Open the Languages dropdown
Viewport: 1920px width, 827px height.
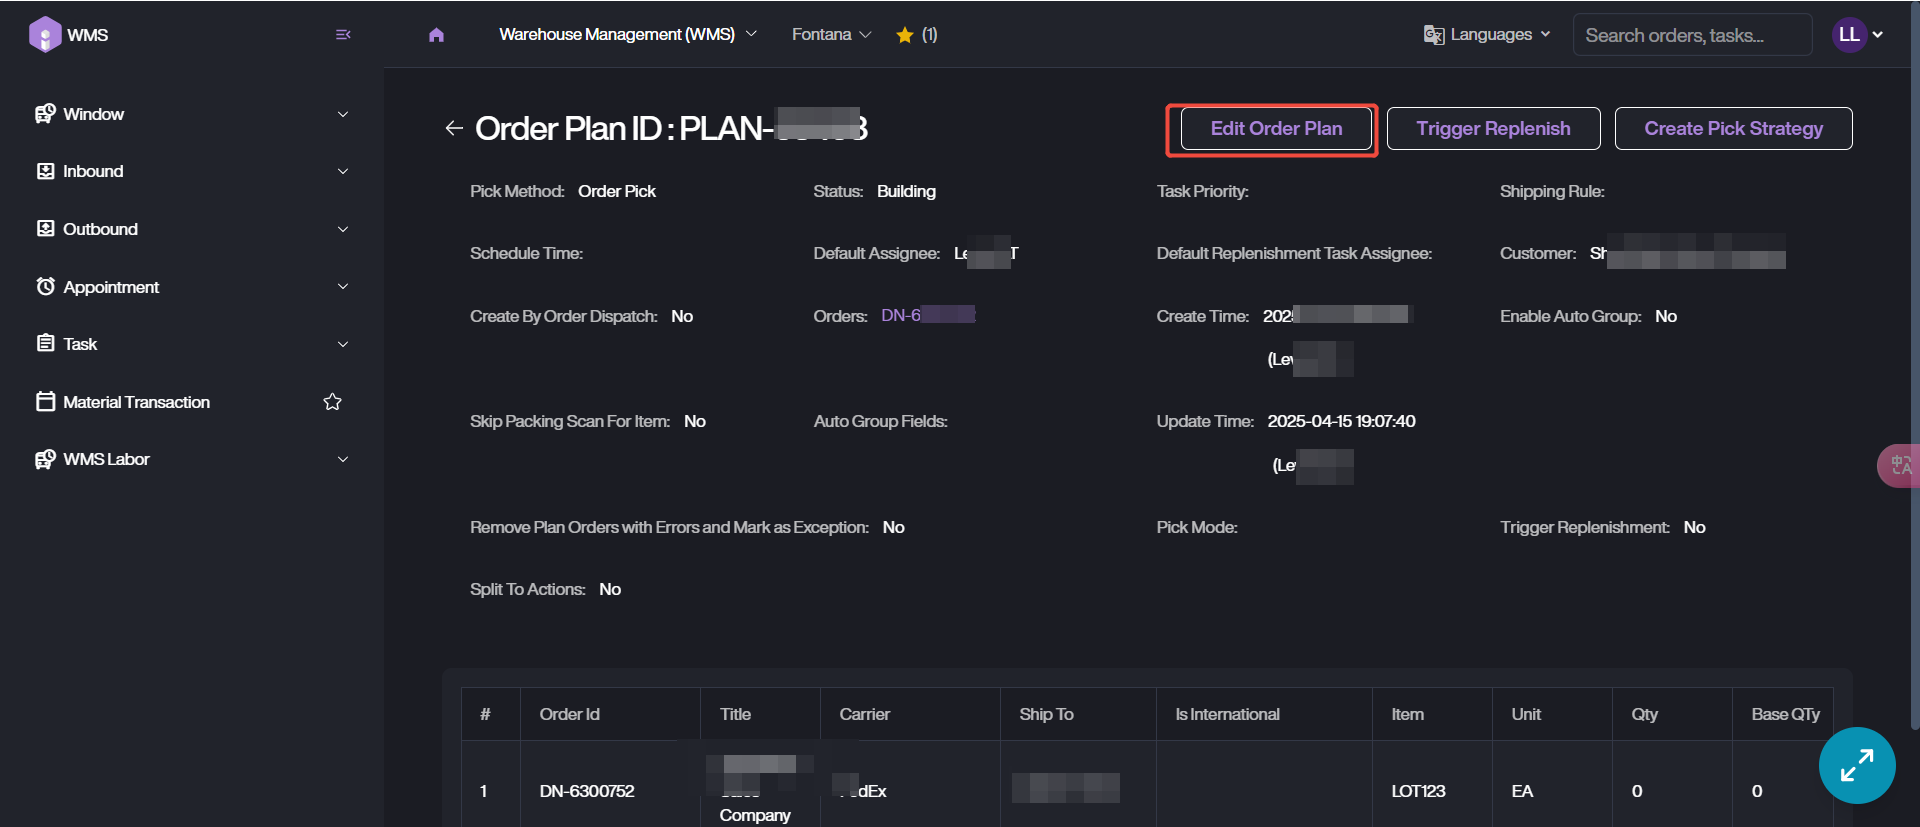1487,35
